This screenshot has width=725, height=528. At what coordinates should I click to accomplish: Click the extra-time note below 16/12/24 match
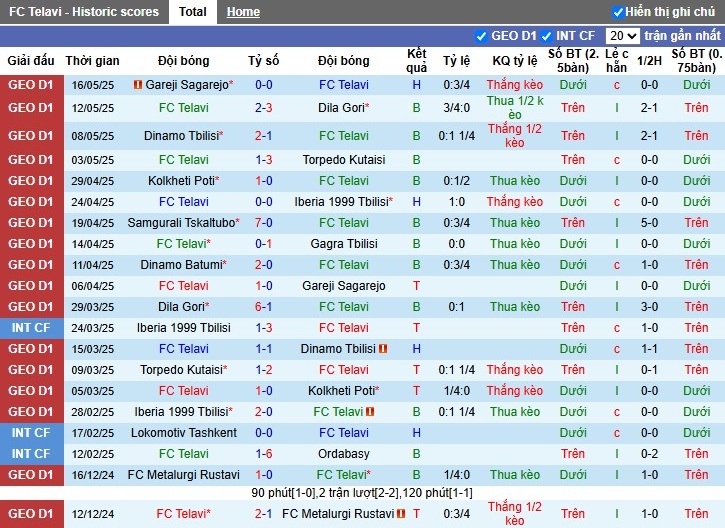[362, 493]
